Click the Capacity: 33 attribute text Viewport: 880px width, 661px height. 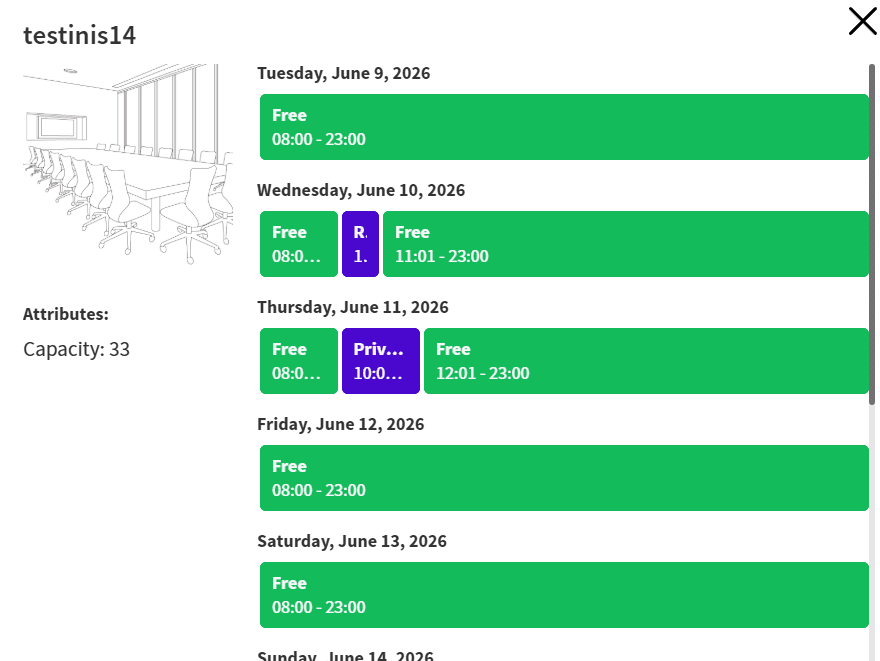point(76,350)
